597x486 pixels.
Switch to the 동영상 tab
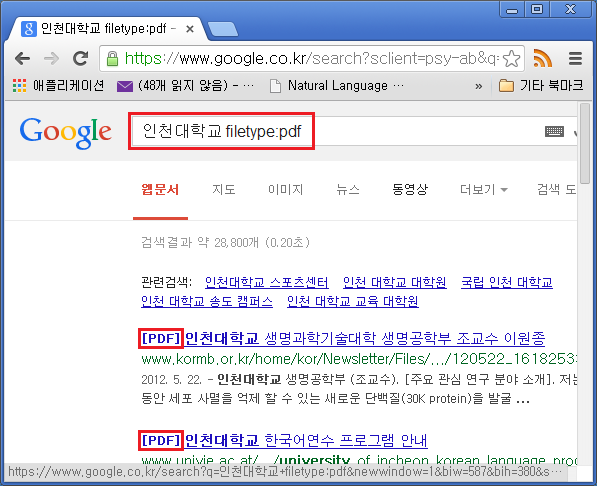point(410,189)
